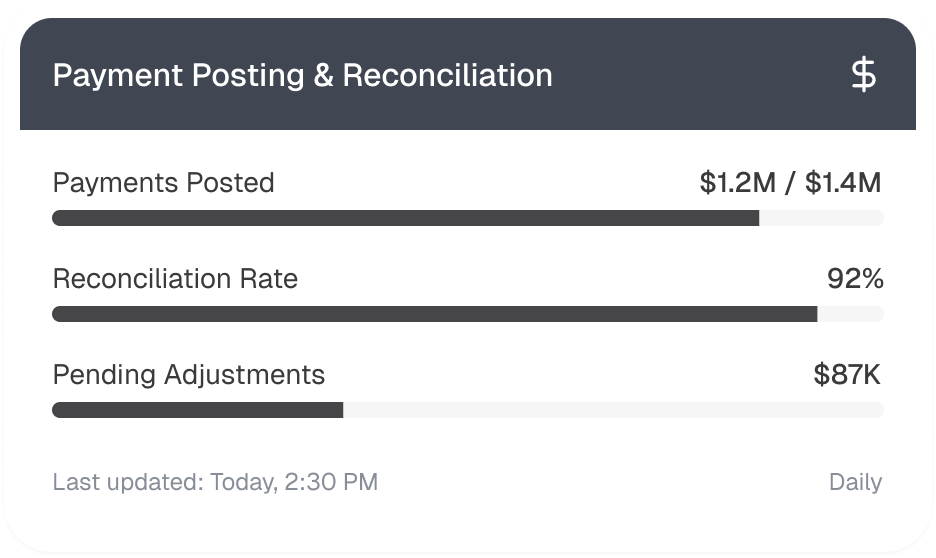Select the Reconciliation Rate label
936x558 pixels.
pos(175,279)
